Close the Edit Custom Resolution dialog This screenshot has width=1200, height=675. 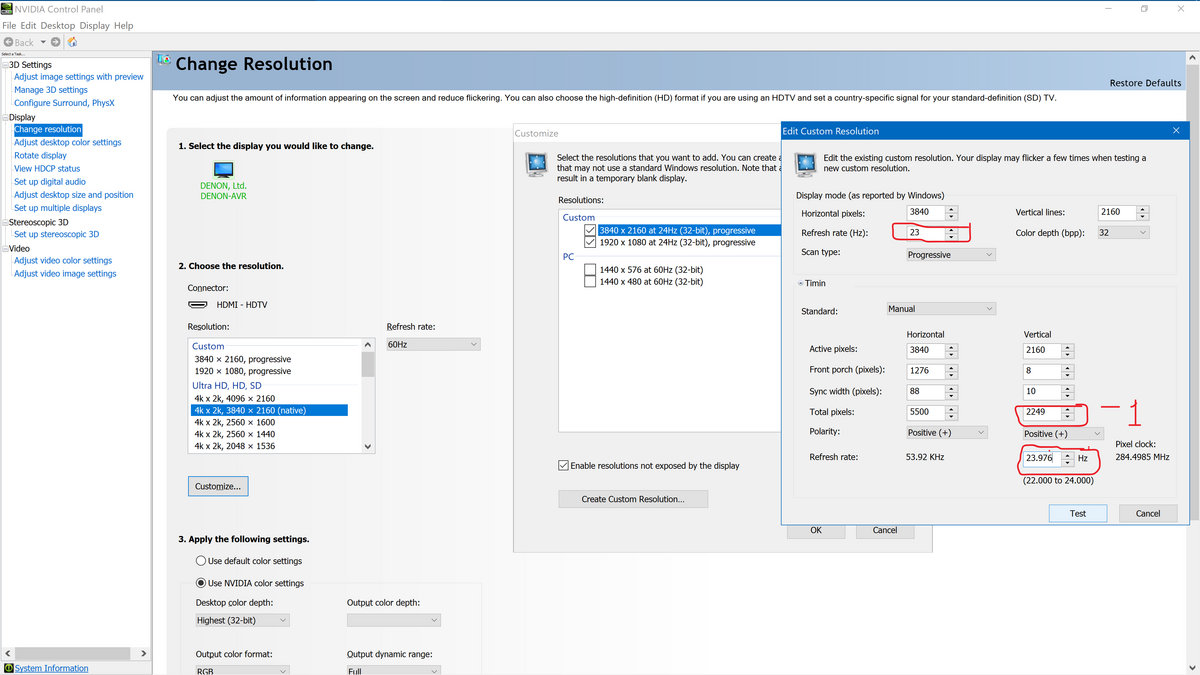click(x=1175, y=131)
